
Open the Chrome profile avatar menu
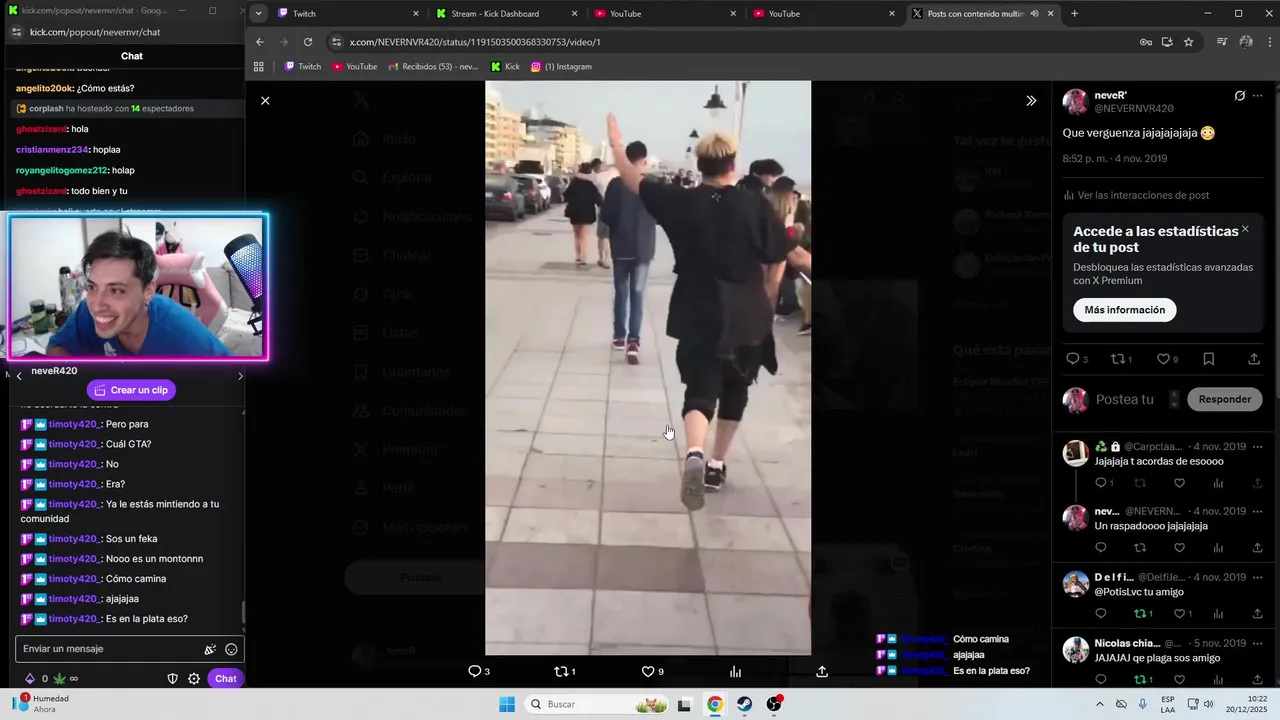1246,42
